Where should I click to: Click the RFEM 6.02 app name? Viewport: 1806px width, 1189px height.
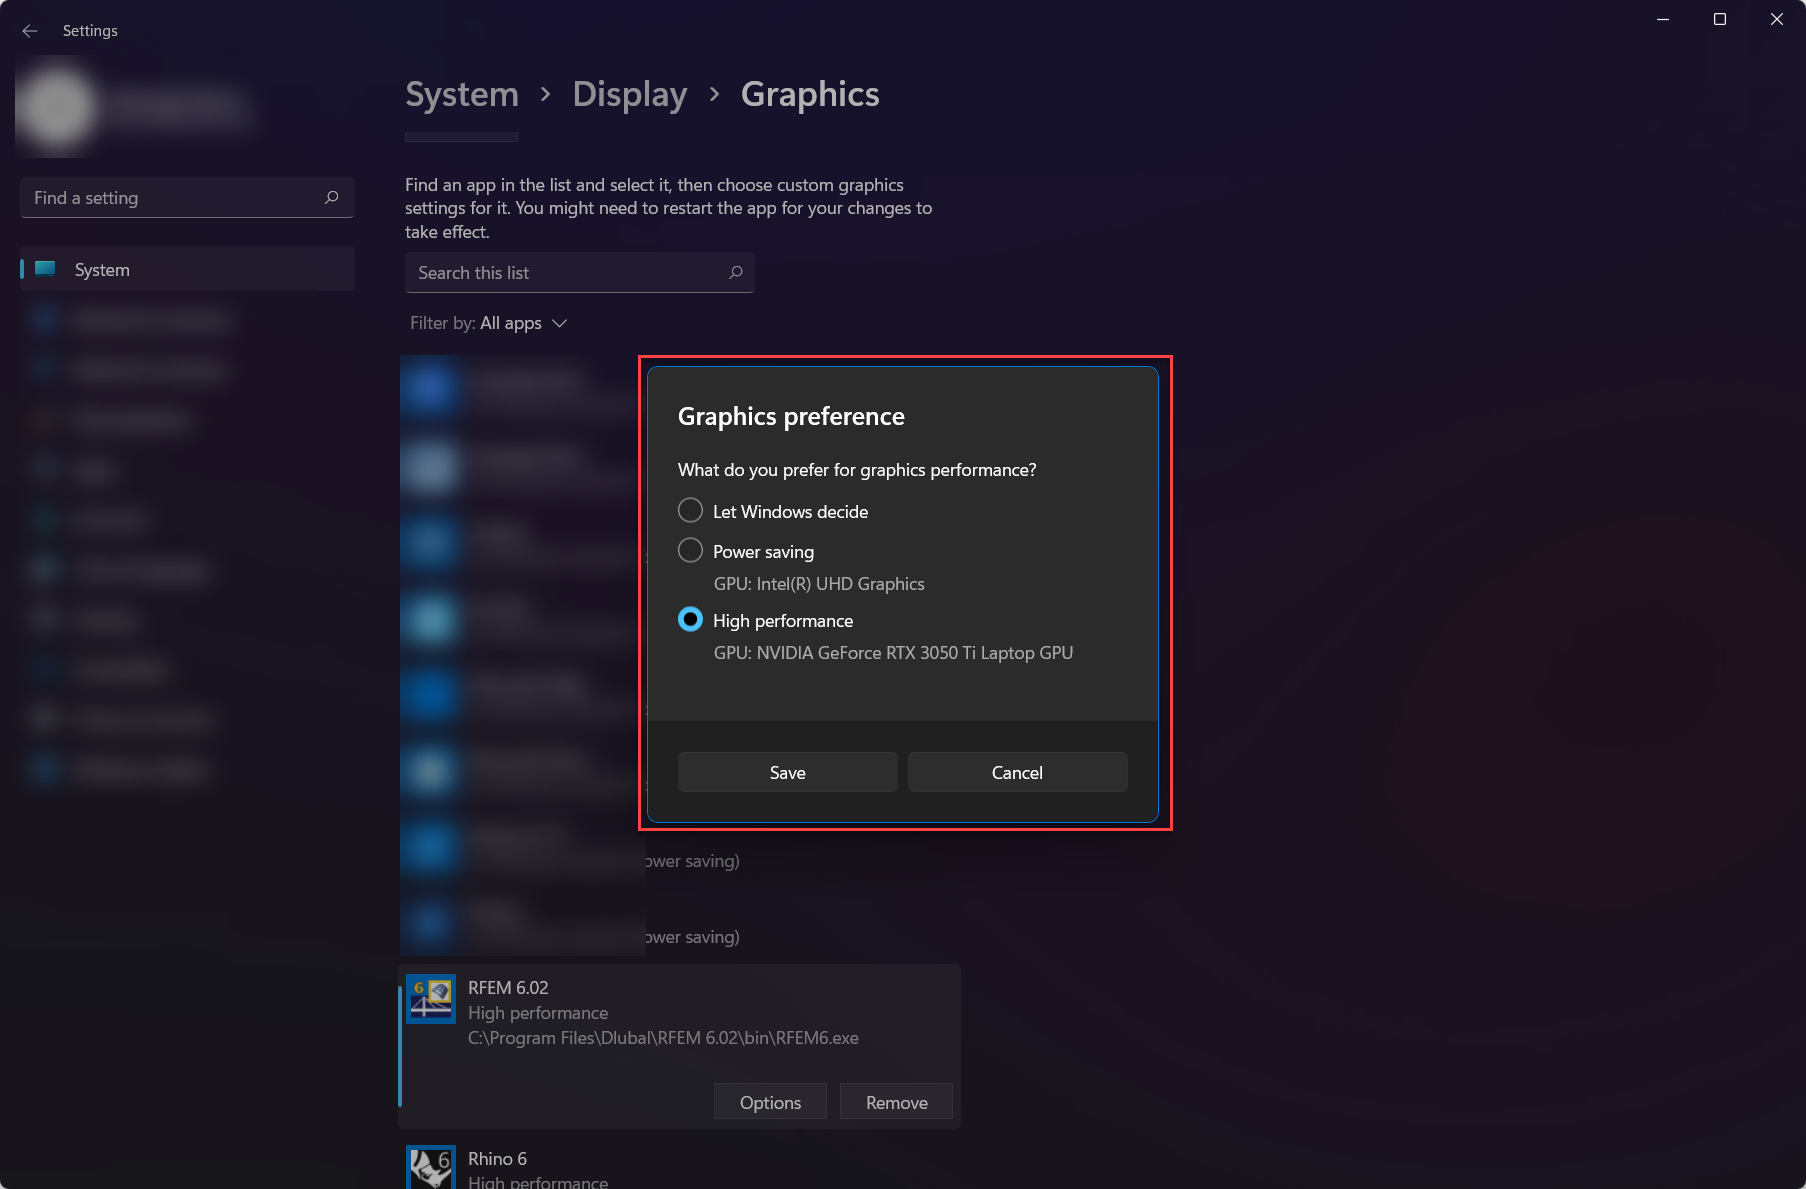click(x=508, y=988)
